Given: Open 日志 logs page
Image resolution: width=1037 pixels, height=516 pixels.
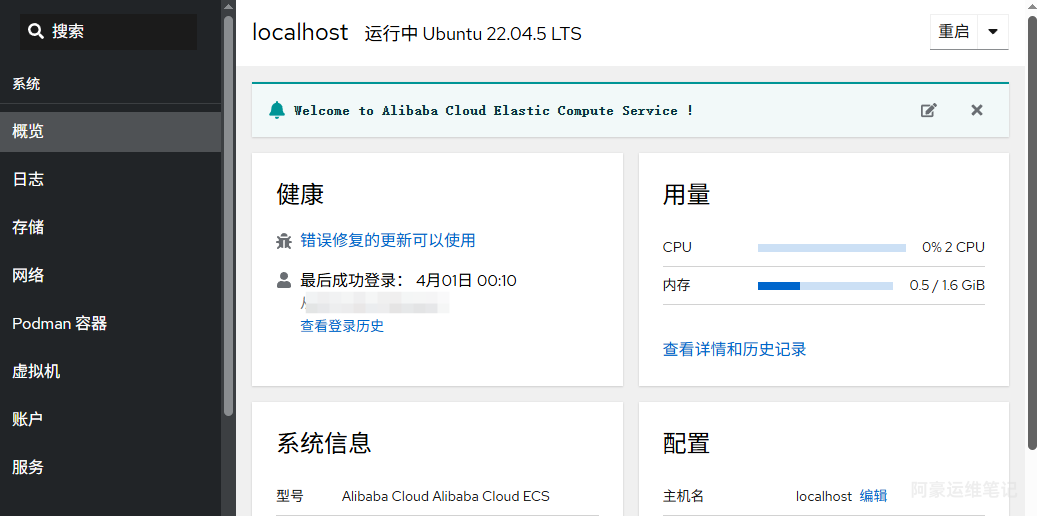Looking at the screenshot, I should [110, 179].
